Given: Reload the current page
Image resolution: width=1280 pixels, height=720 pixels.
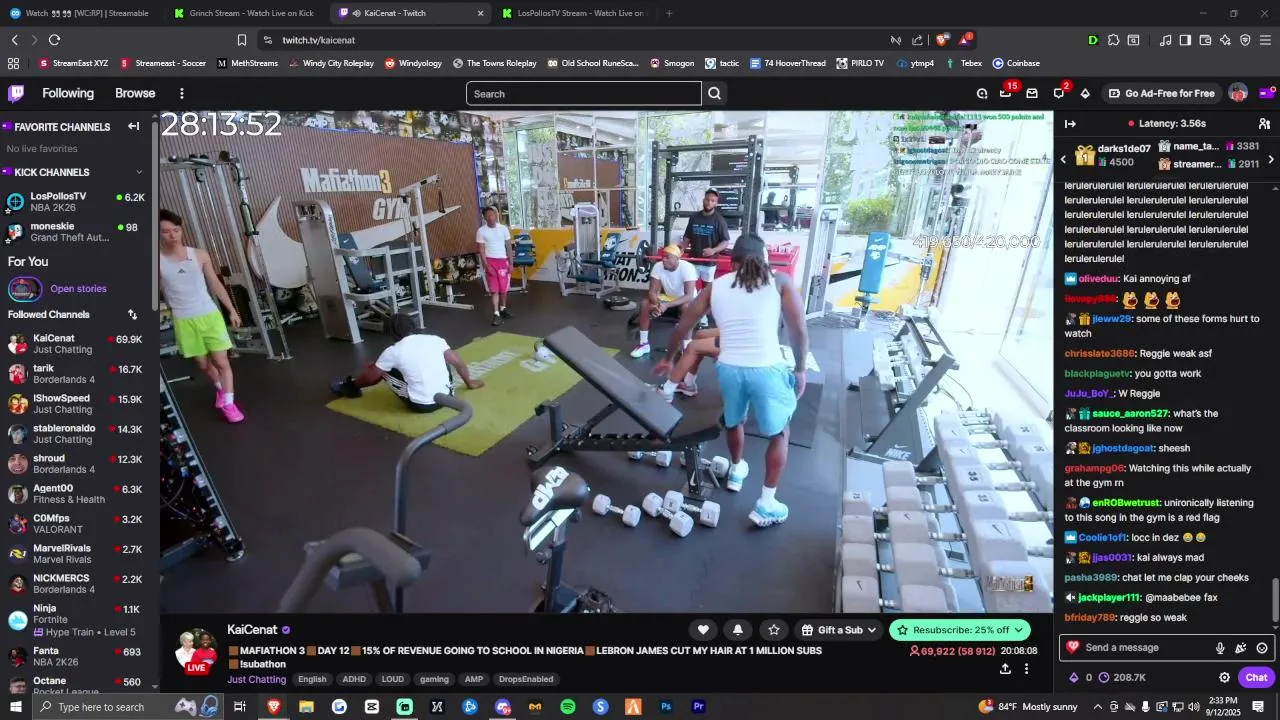Looking at the screenshot, I should click(x=54, y=40).
